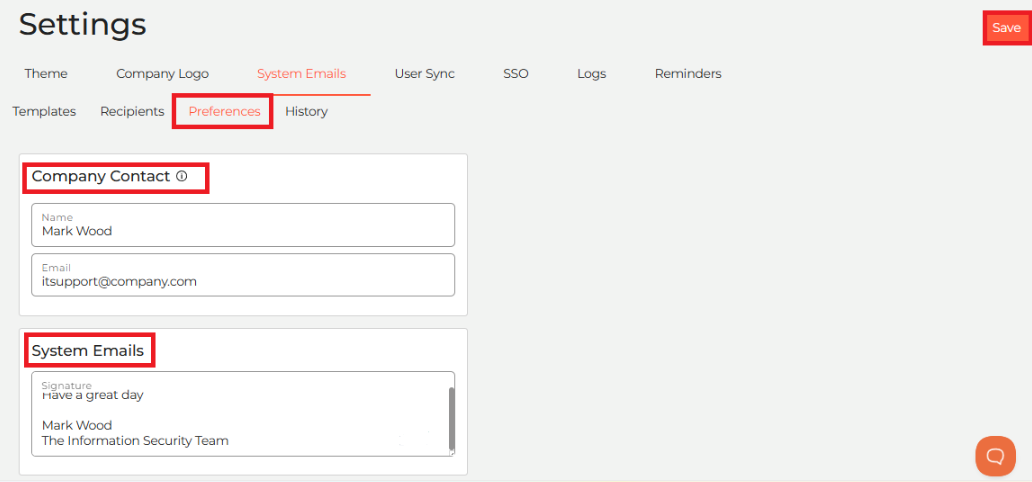Click the Settings page heading
The height and width of the screenshot is (482, 1032).
82,25
